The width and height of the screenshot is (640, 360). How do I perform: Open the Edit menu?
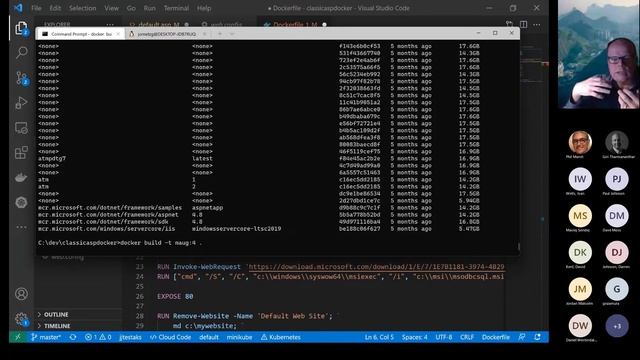(55, 8)
